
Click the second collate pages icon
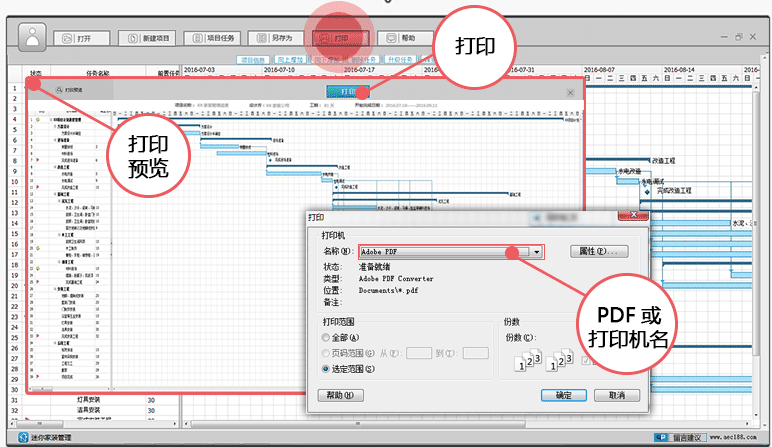tap(559, 361)
